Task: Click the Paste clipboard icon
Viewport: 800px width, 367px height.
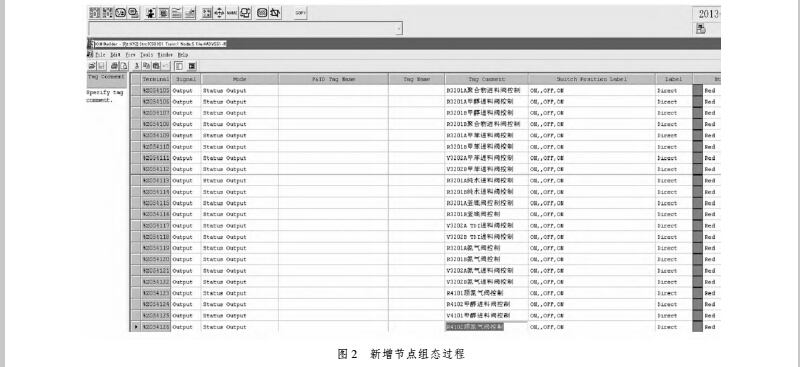Action: pos(156,66)
